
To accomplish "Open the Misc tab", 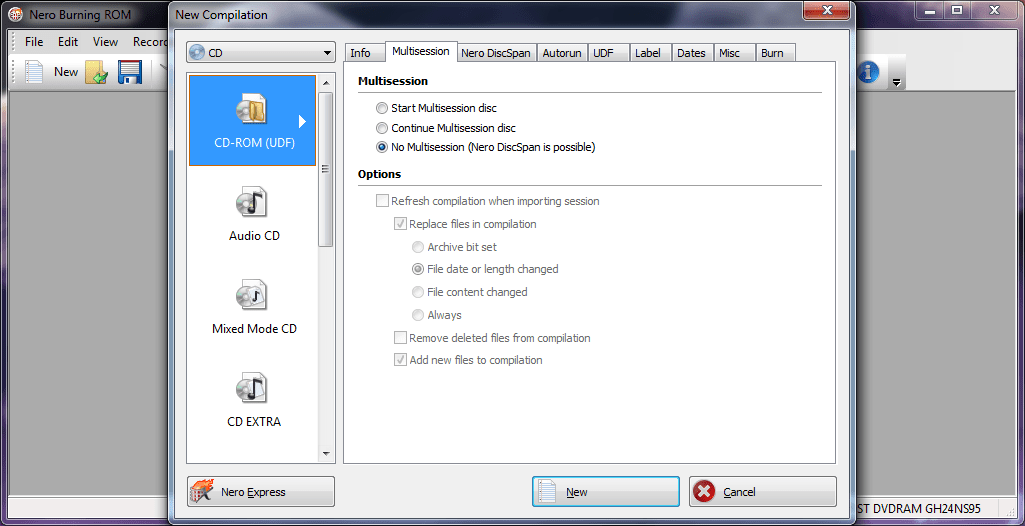I will pos(735,54).
